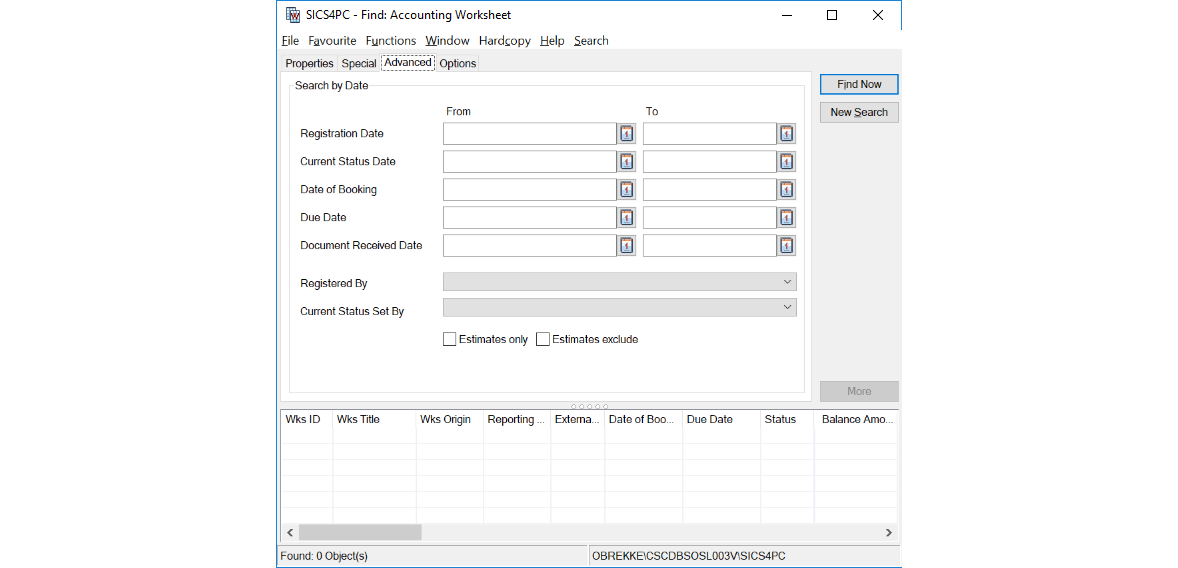Click in the Document Received Date To field

709,246
